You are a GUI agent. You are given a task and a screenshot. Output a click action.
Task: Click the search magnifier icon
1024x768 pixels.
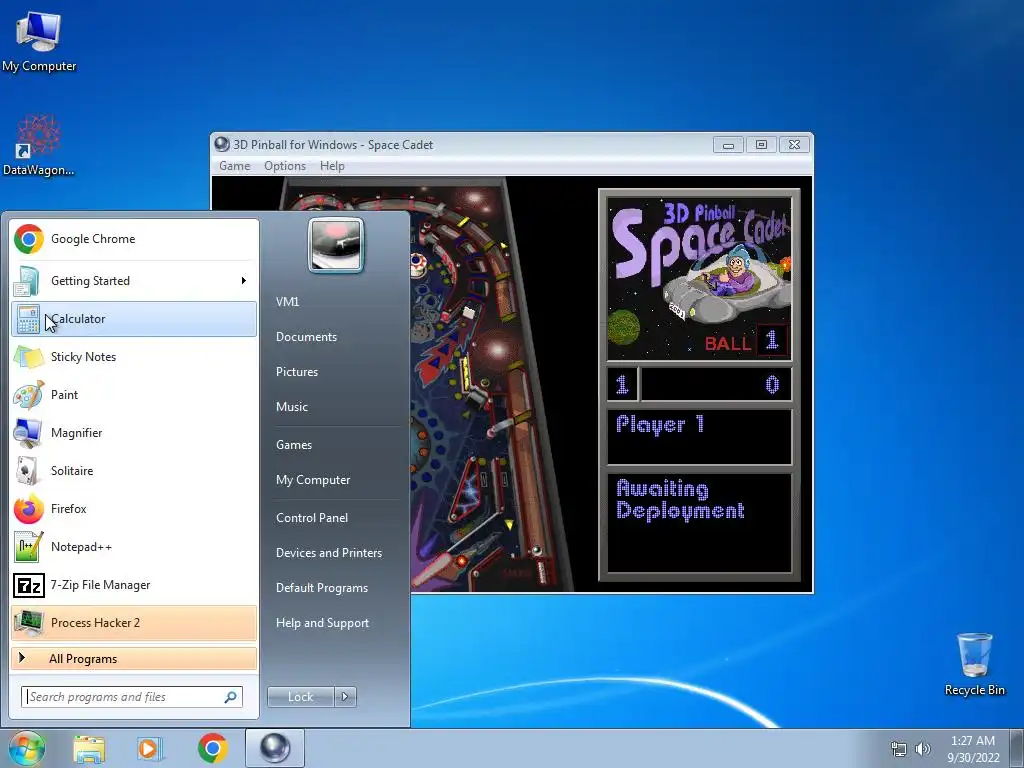pos(231,697)
